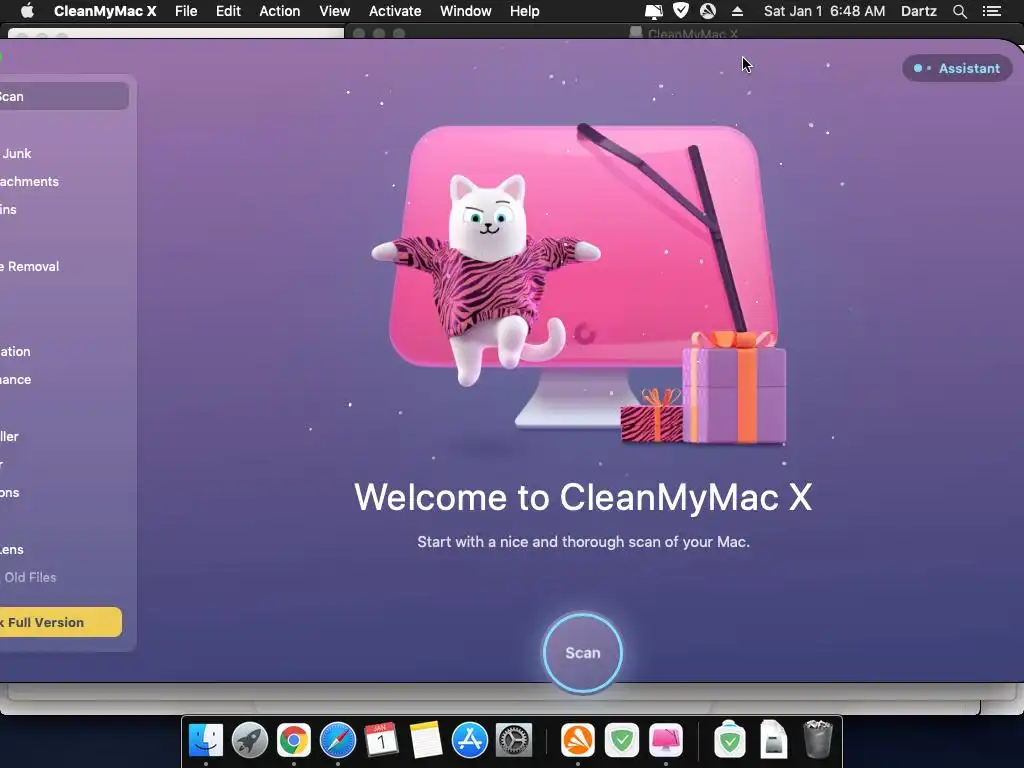Open Launchpad rocket in the Dock

tap(249, 740)
